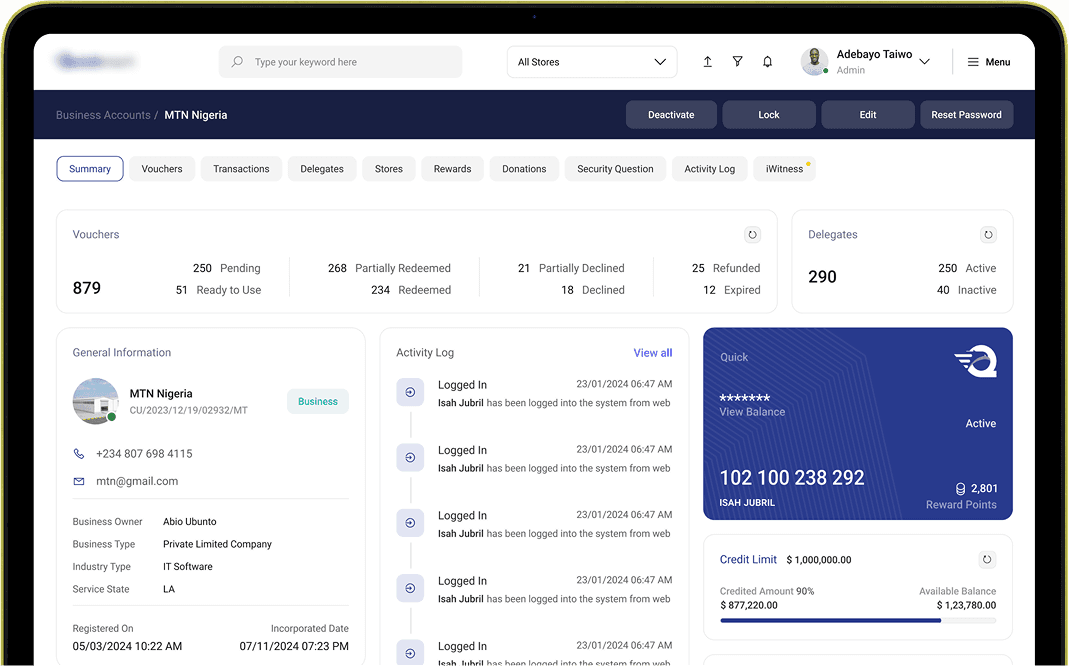This screenshot has width=1069, height=666.
Task: Click the 40 Inactive delegates stat
Action: pos(967,290)
